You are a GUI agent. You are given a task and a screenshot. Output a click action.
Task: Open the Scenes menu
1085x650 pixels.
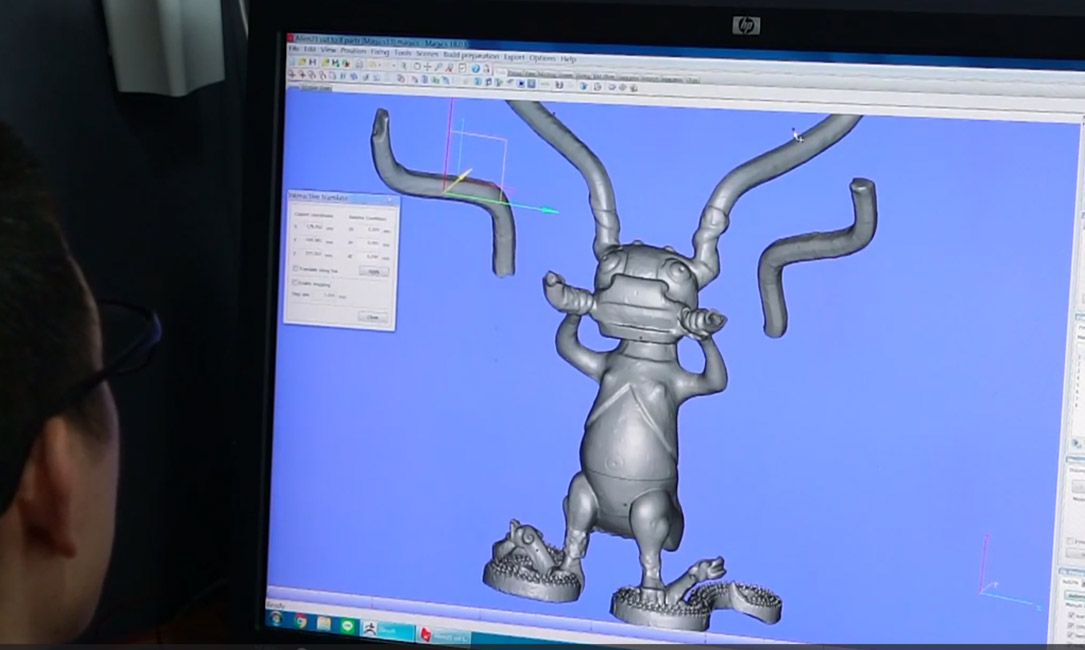pos(427,53)
